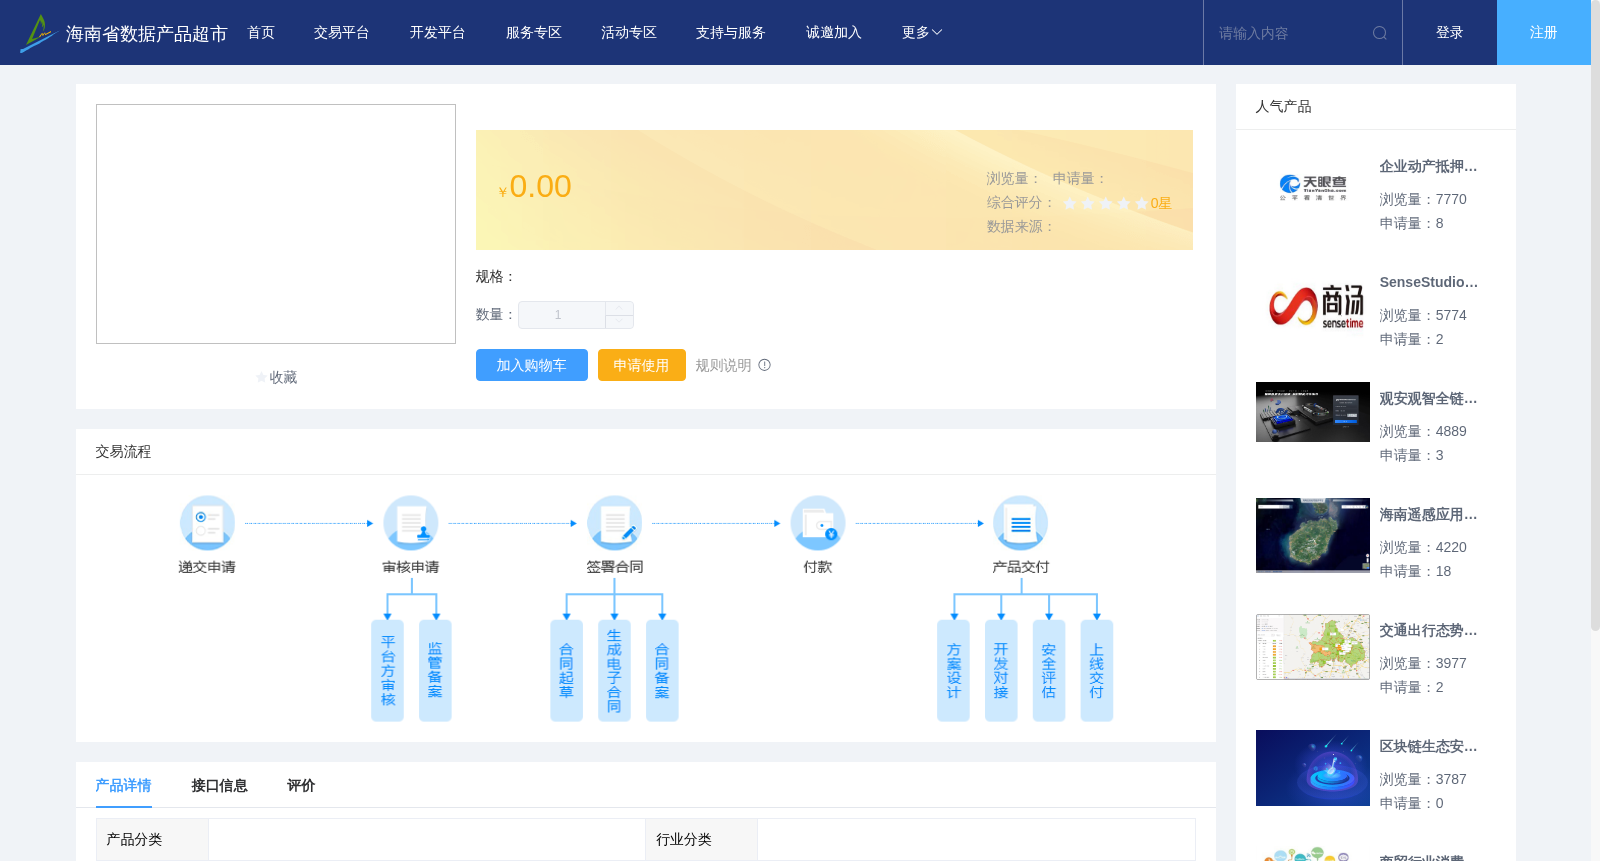The height and width of the screenshot is (861, 1600).
Task: Click the 登录 button
Action: click(x=1450, y=33)
